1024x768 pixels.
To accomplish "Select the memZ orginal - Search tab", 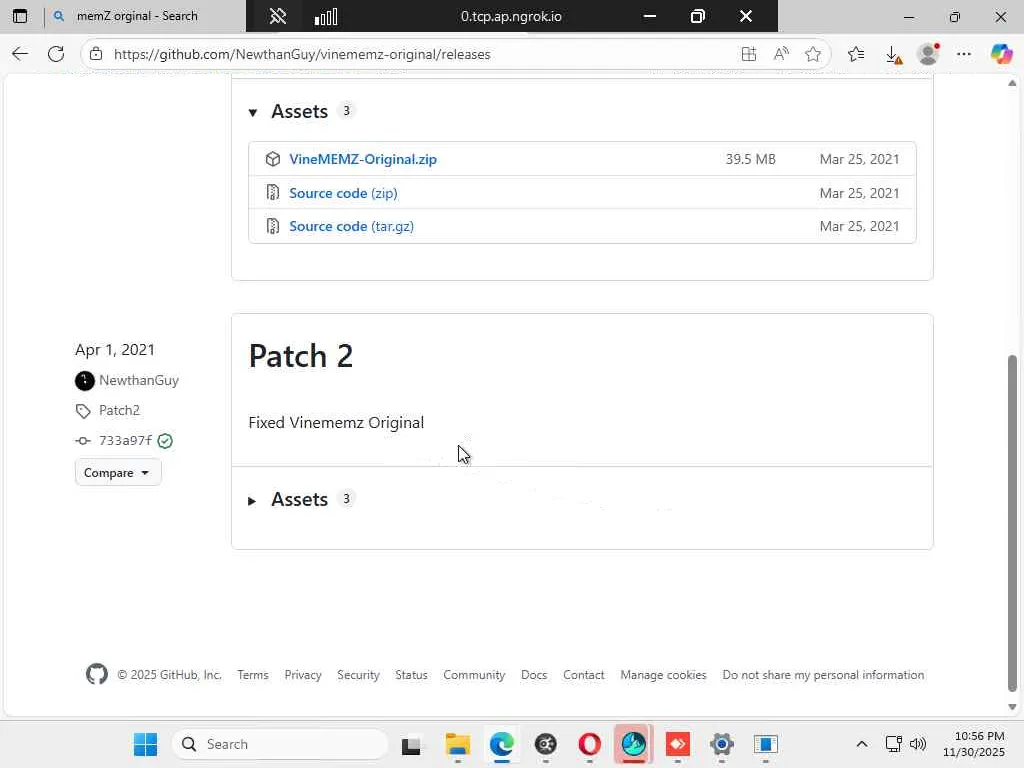I will 137,16.
